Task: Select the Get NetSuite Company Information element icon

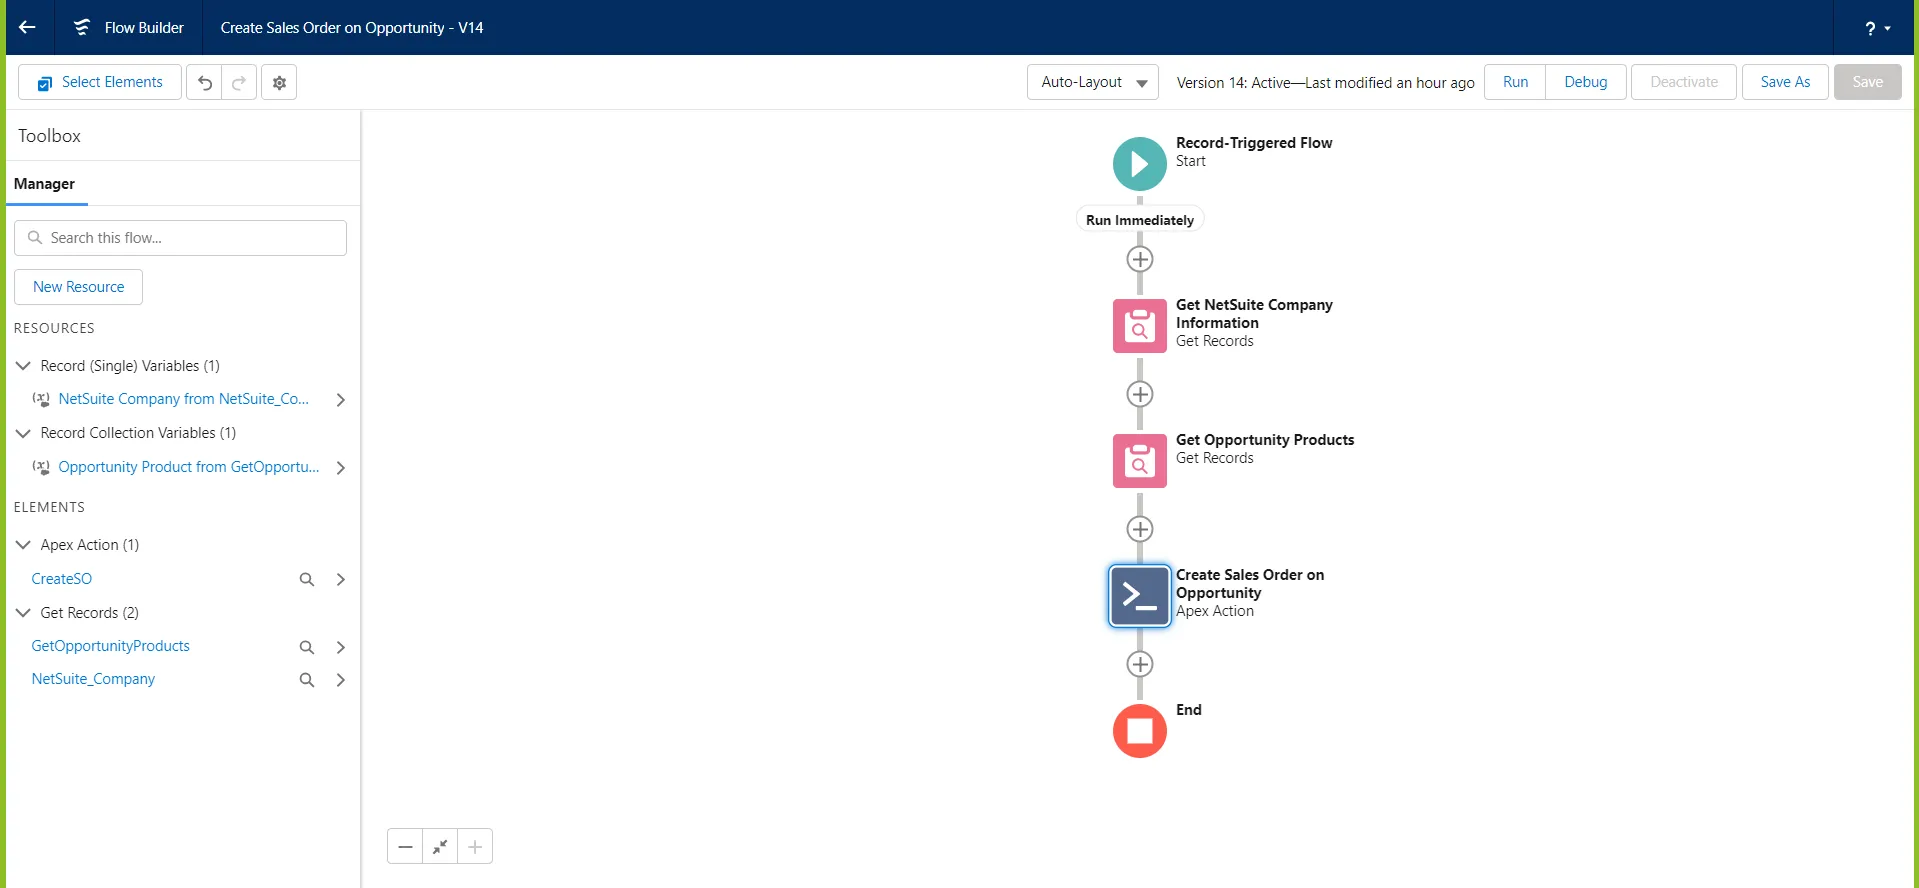Action: [x=1140, y=326]
